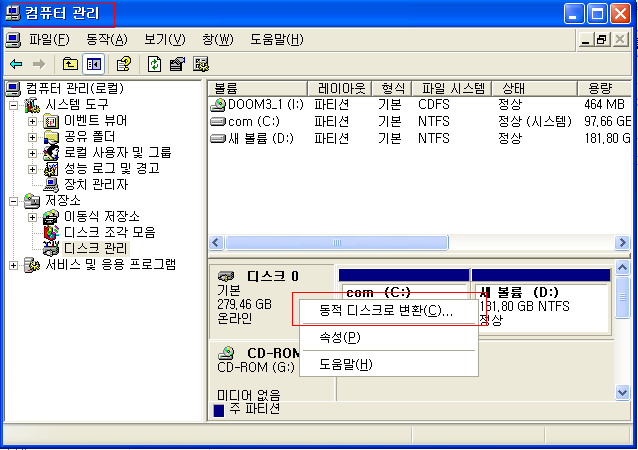Click the Back arrow toolbar icon
Image resolution: width=638 pixels, height=450 pixels.
point(16,64)
